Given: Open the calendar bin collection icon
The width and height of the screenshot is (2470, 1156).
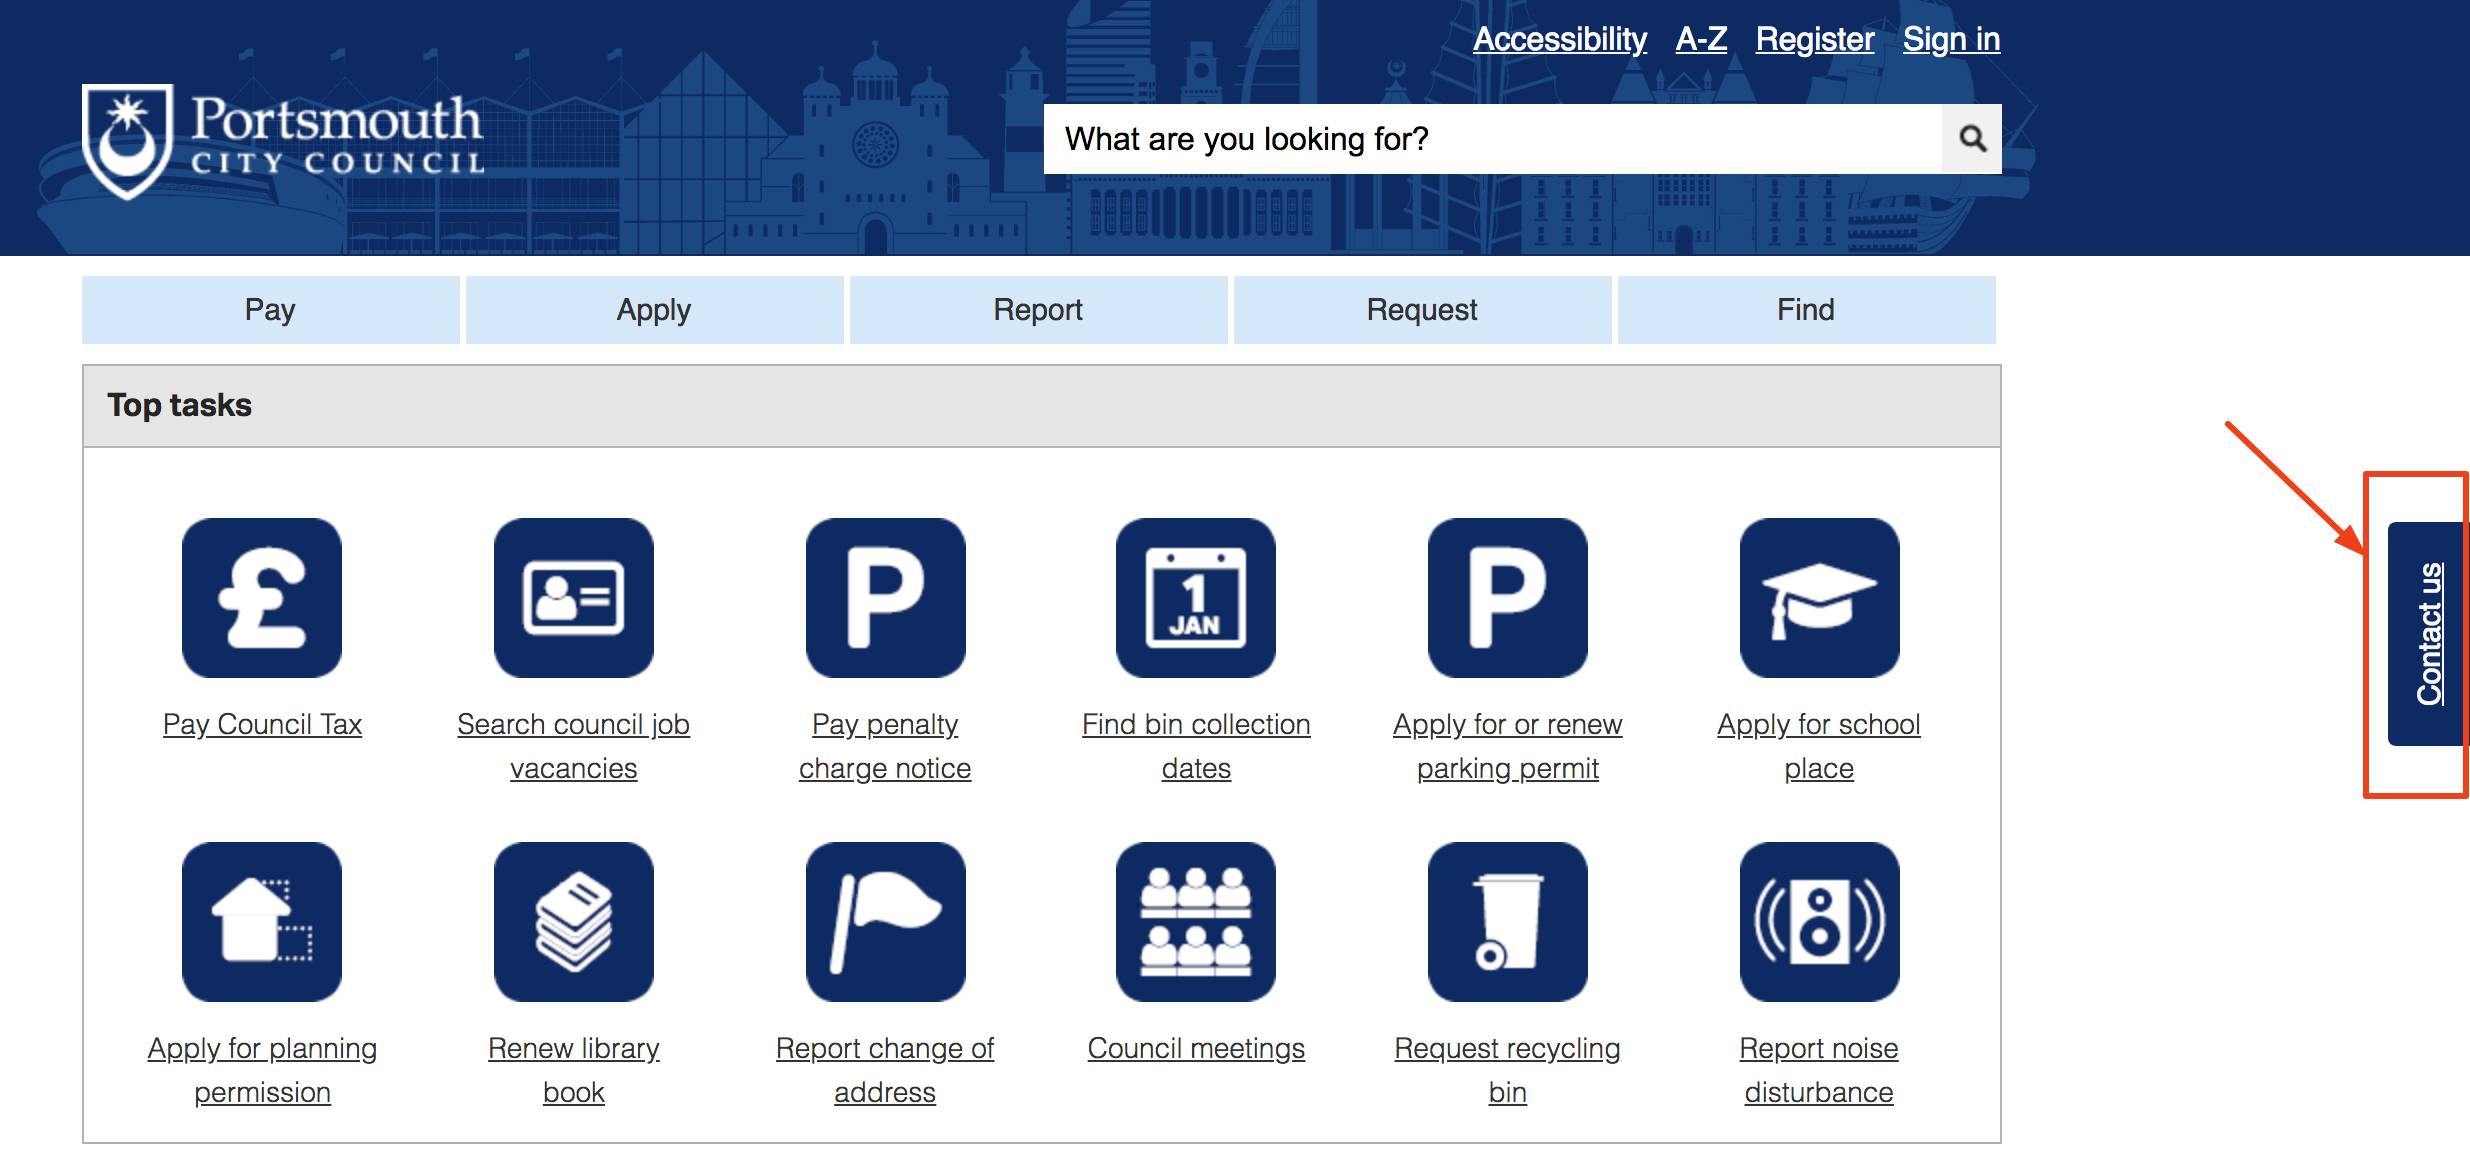Looking at the screenshot, I should point(1196,597).
